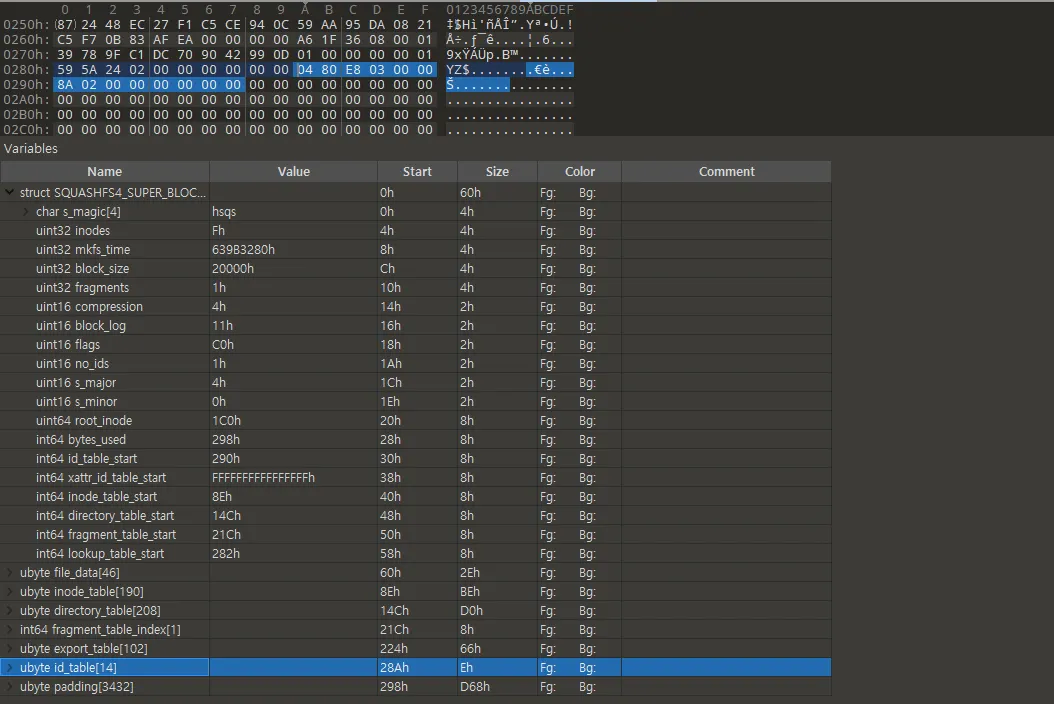Expand the ubyte padding[3432] entry
The width and height of the screenshot is (1054, 704).
click(x=10, y=687)
